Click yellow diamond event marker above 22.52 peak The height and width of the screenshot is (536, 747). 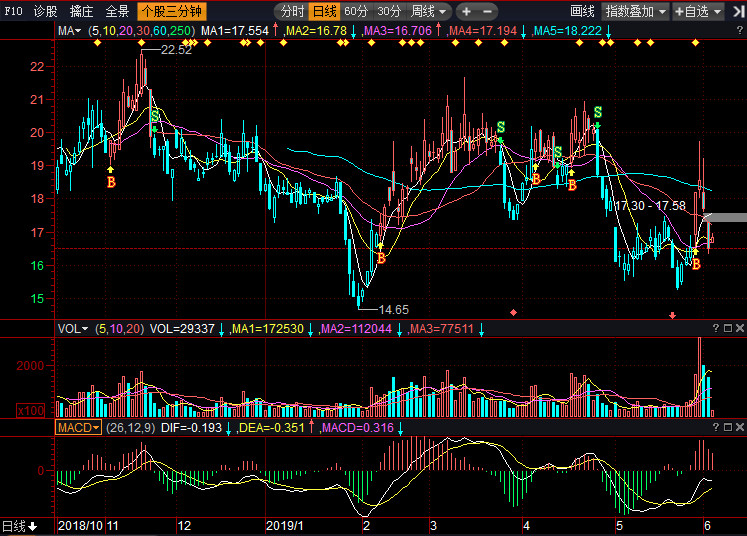(x=142, y=43)
